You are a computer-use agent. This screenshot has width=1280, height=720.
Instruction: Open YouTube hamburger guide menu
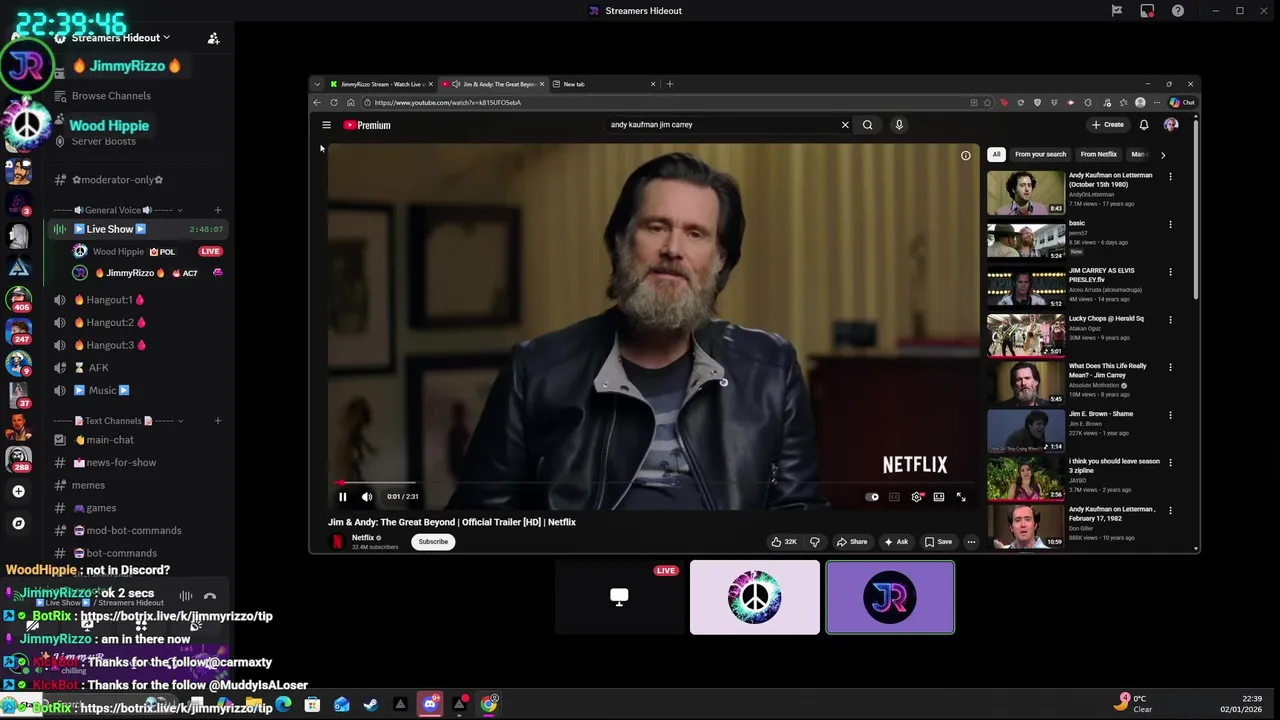coord(326,125)
